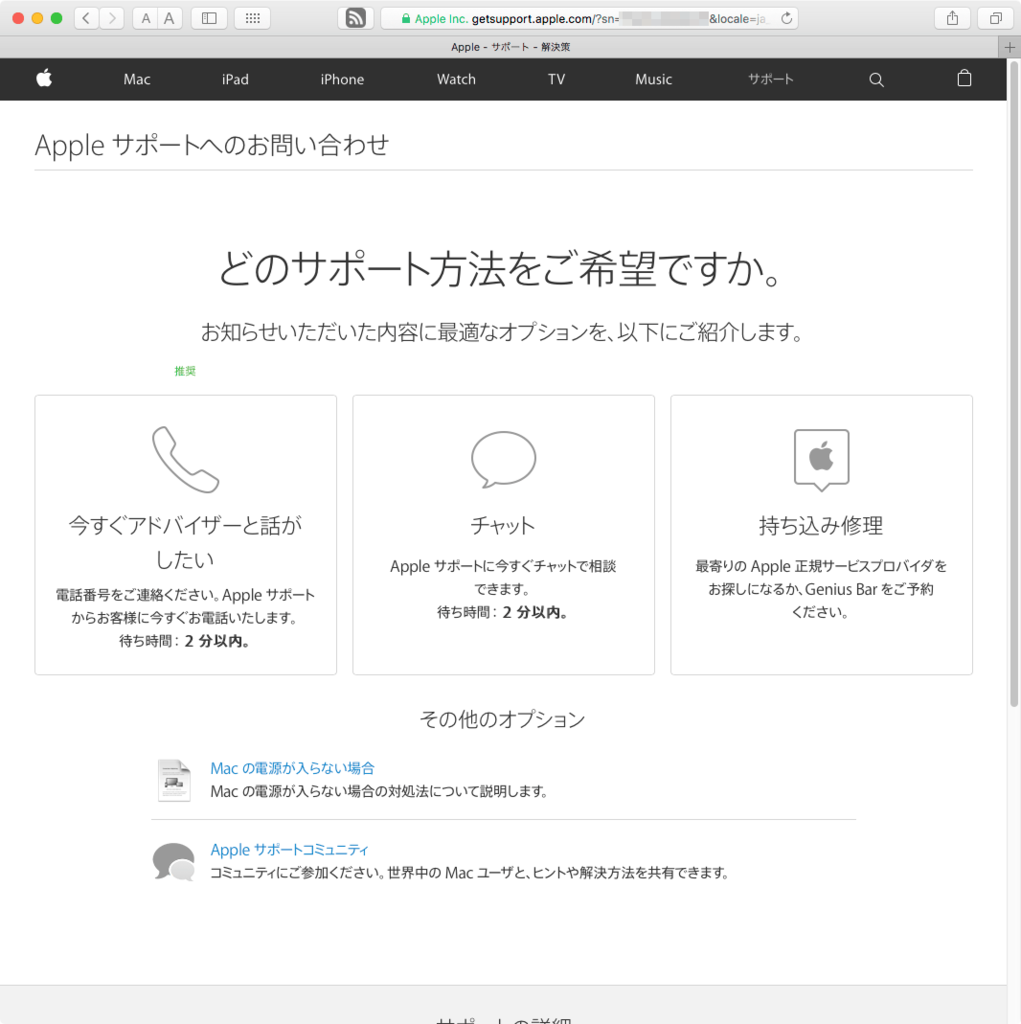Click the RSS feed icon in toolbar
1021x1024 pixels.
click(x=355, y=18)
